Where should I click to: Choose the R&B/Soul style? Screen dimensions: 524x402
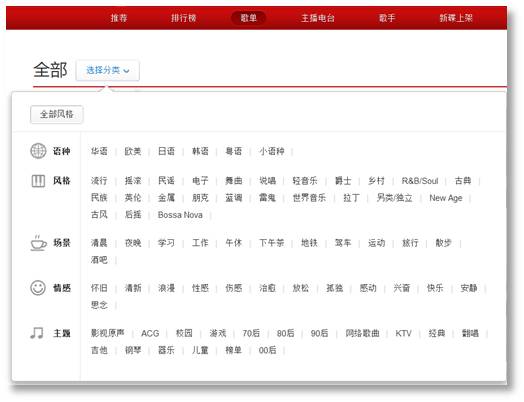pyautogui.click(x=420, y=181)
